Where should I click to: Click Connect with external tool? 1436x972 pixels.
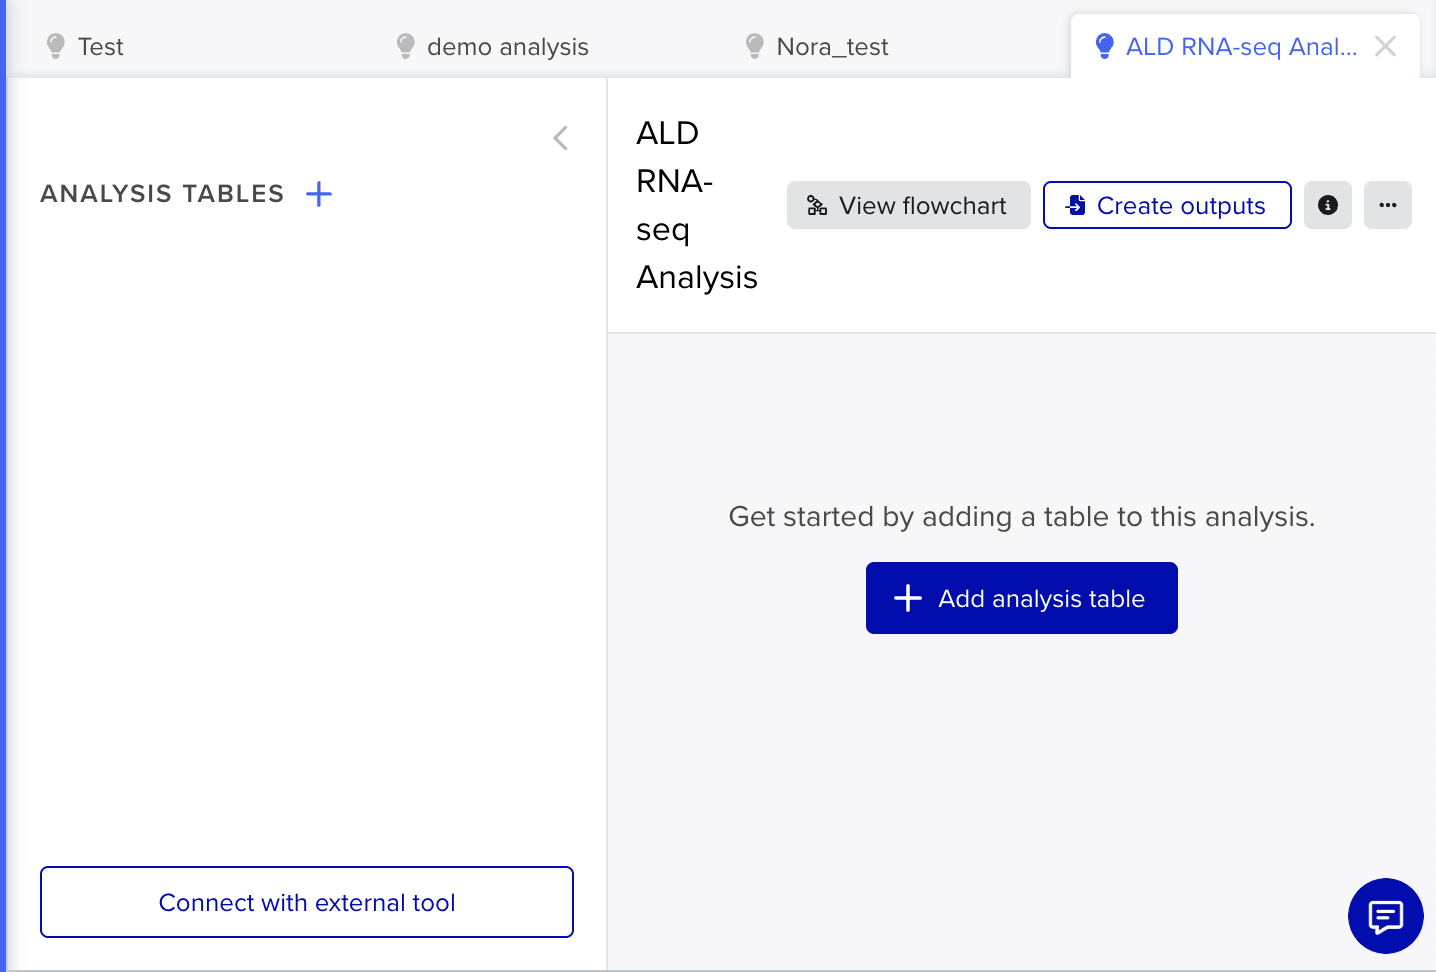click(x=307, y=902)
